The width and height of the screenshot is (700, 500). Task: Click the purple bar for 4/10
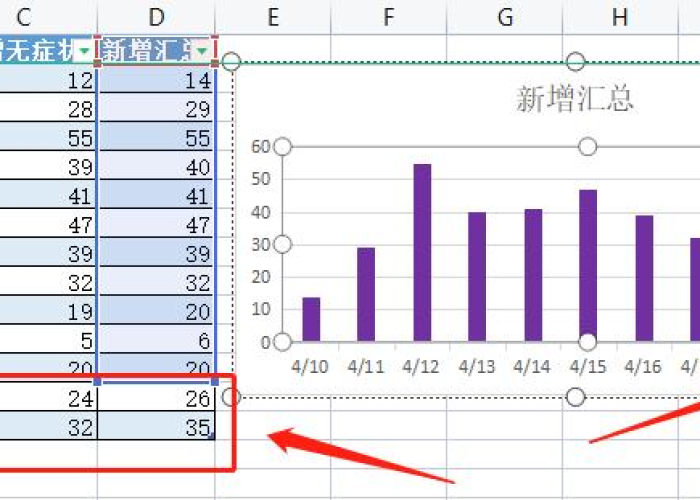pyautogui.click(x=311, y=319)
